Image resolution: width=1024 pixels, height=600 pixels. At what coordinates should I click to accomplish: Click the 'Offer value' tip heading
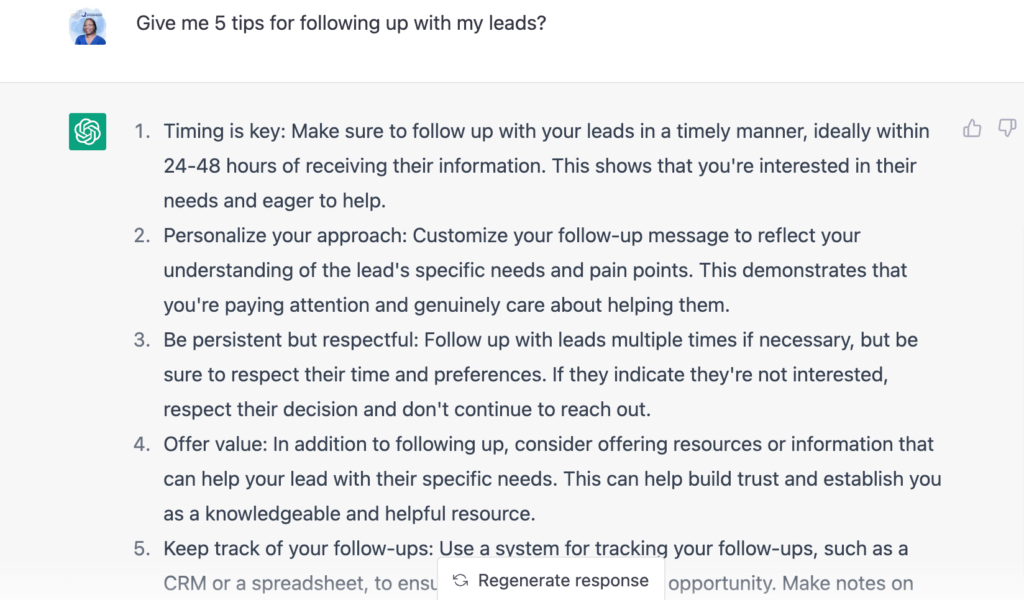[216, 445]
